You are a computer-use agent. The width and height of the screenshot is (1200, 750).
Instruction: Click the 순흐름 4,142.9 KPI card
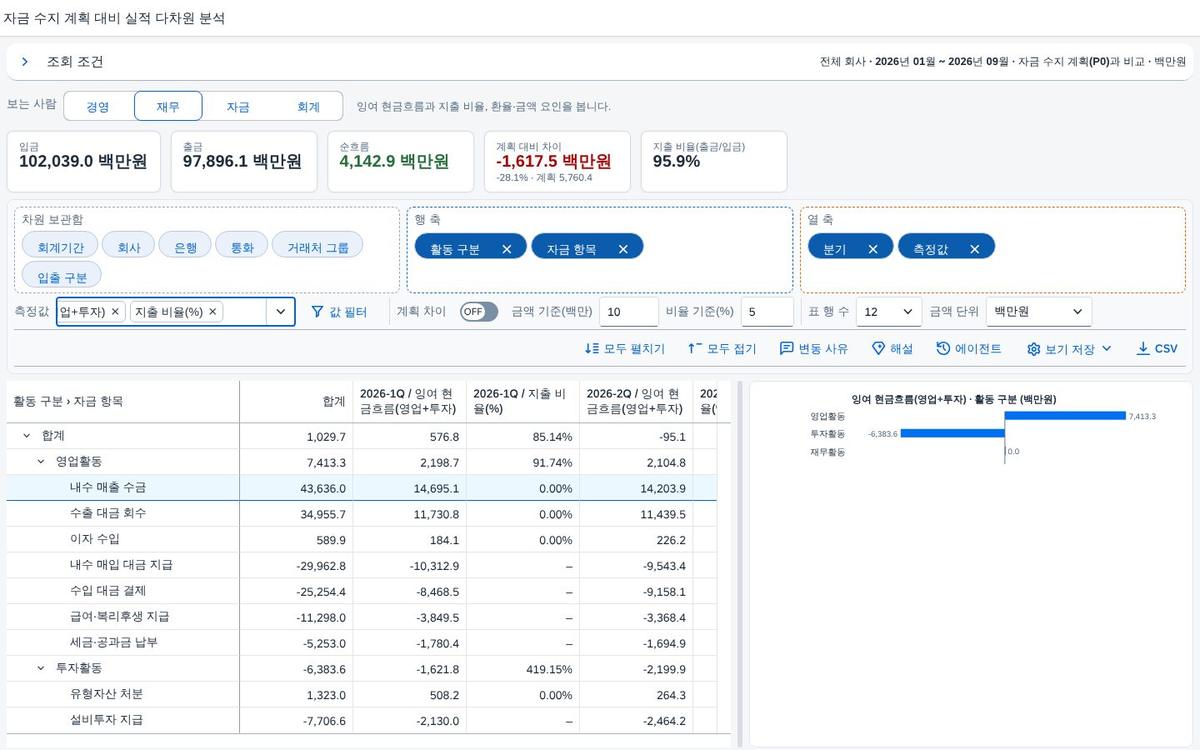click(400, 161)
